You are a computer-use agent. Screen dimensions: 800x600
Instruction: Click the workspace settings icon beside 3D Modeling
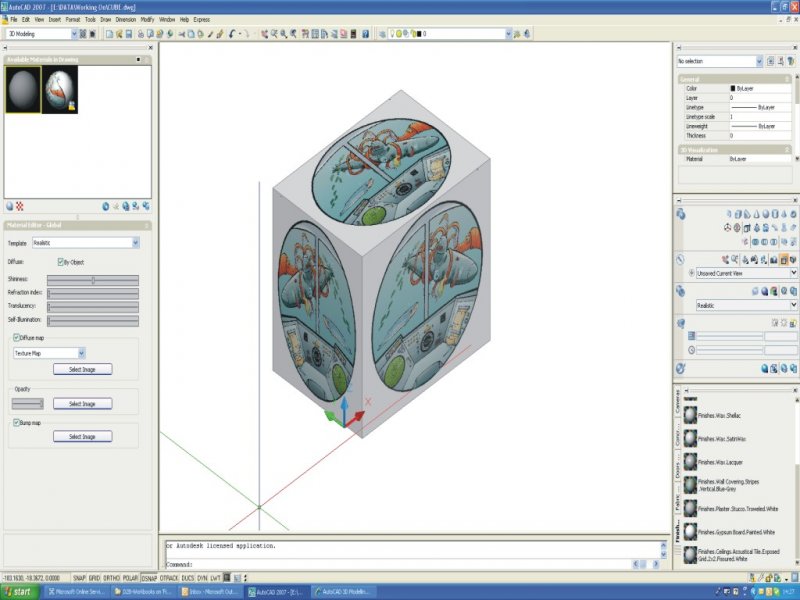click(83, 34)
